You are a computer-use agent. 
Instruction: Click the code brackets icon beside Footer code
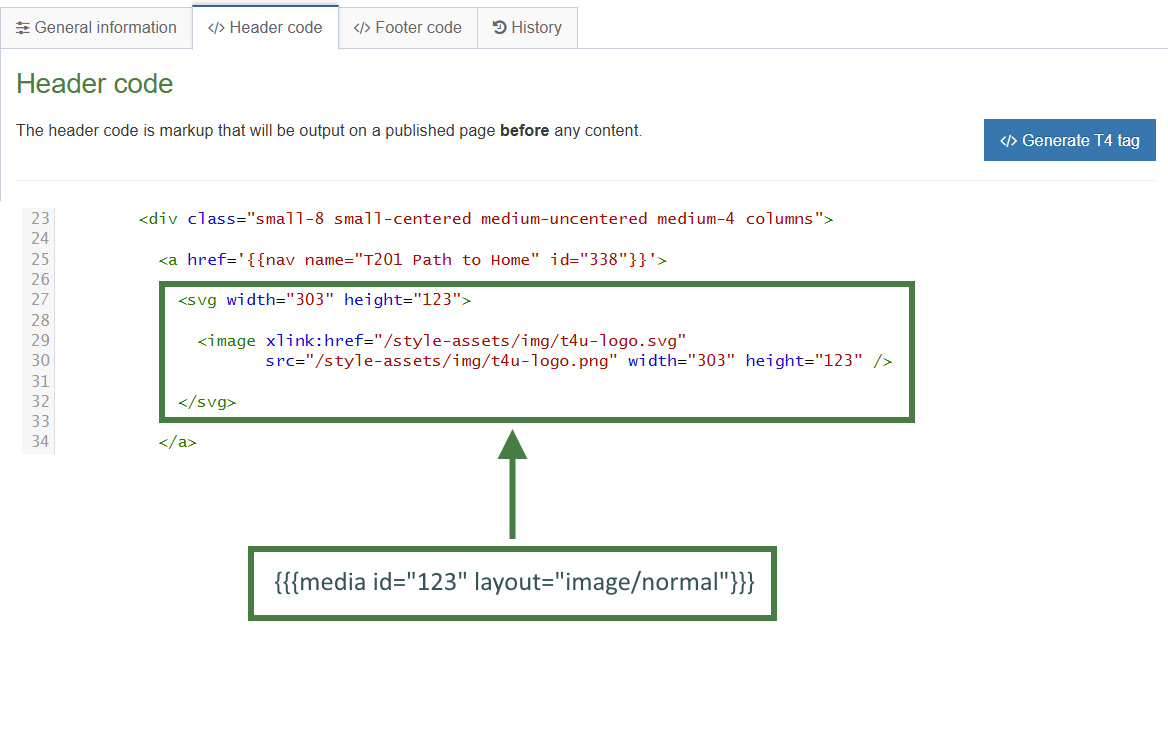pyautogui.click(x=362, y=28)
